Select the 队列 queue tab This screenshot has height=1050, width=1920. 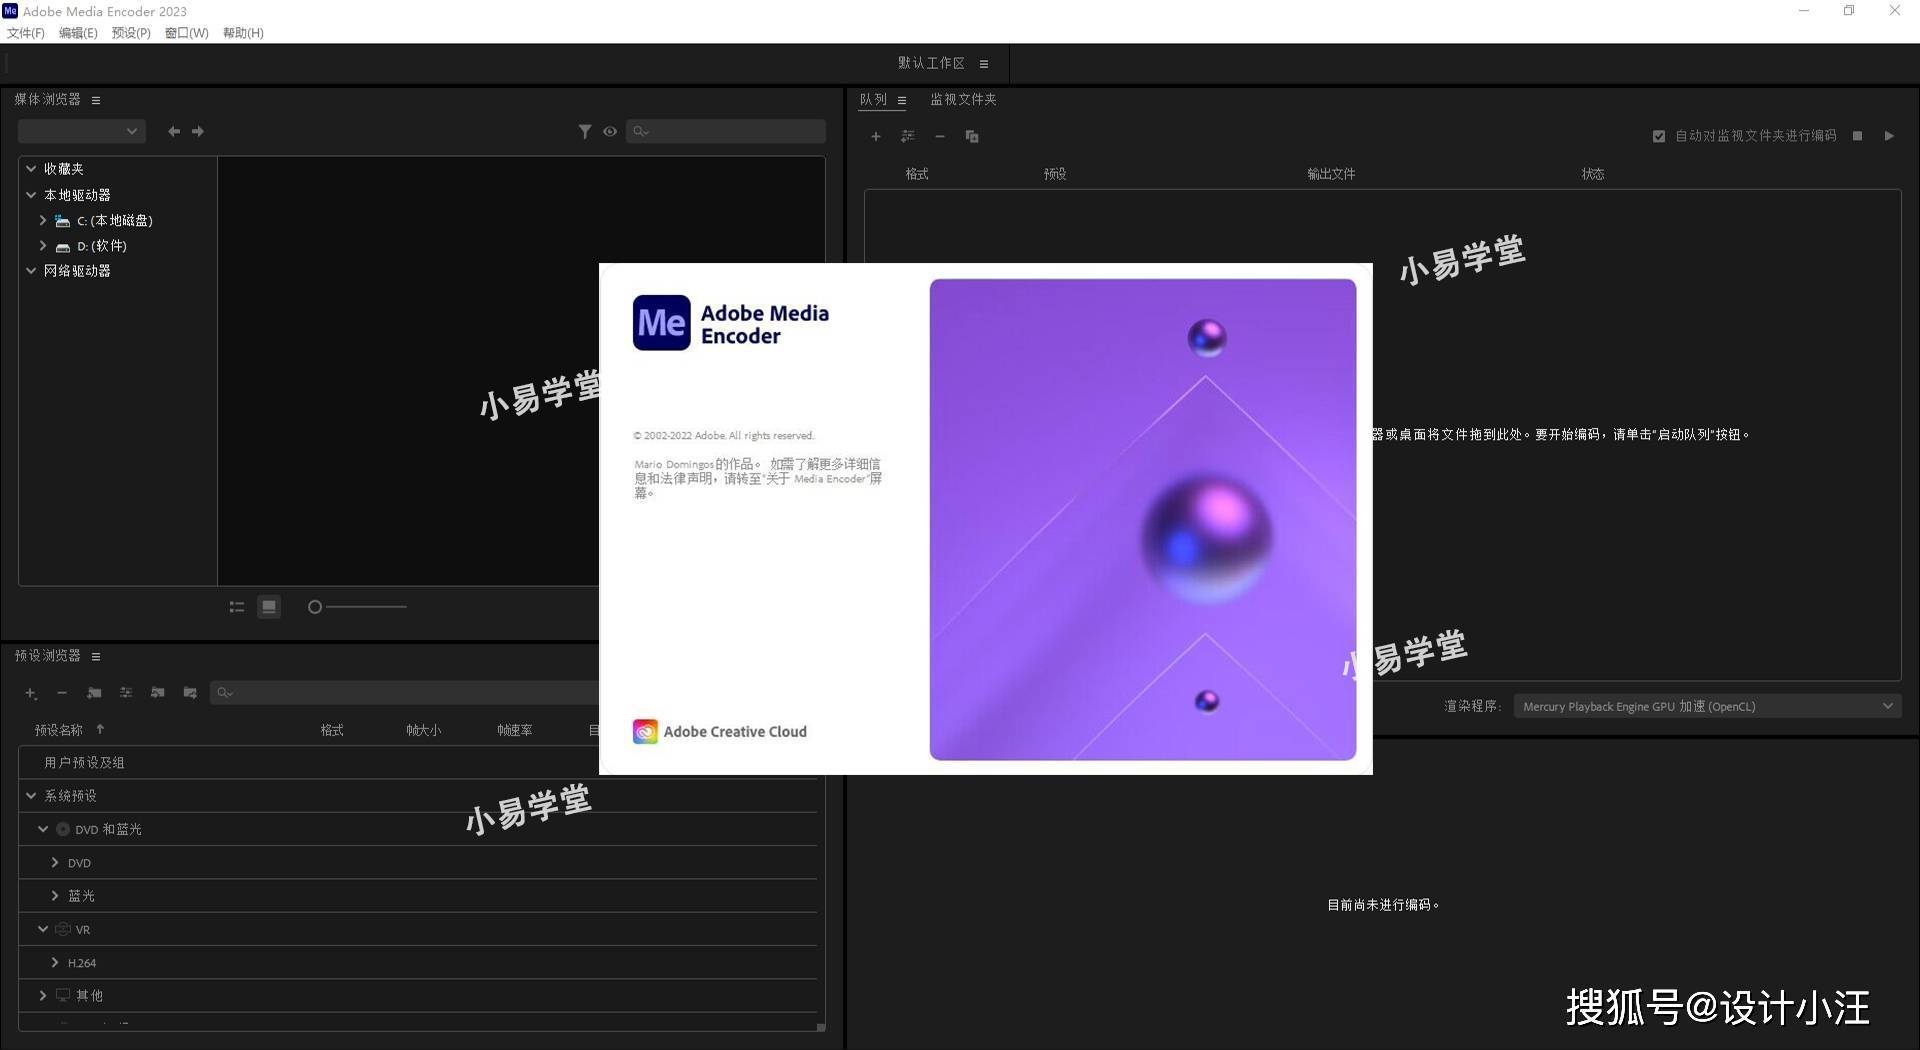point(873,99)
